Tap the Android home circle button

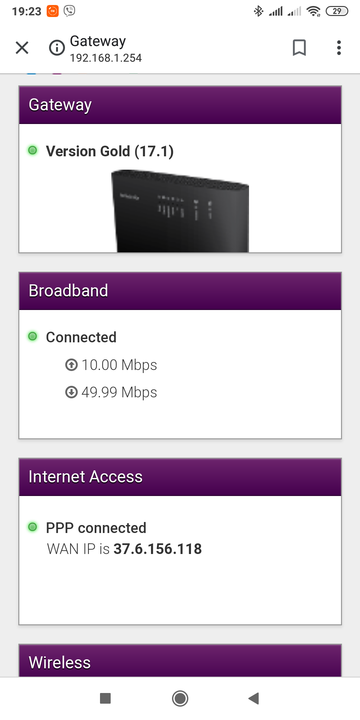(x=180, y=698)
